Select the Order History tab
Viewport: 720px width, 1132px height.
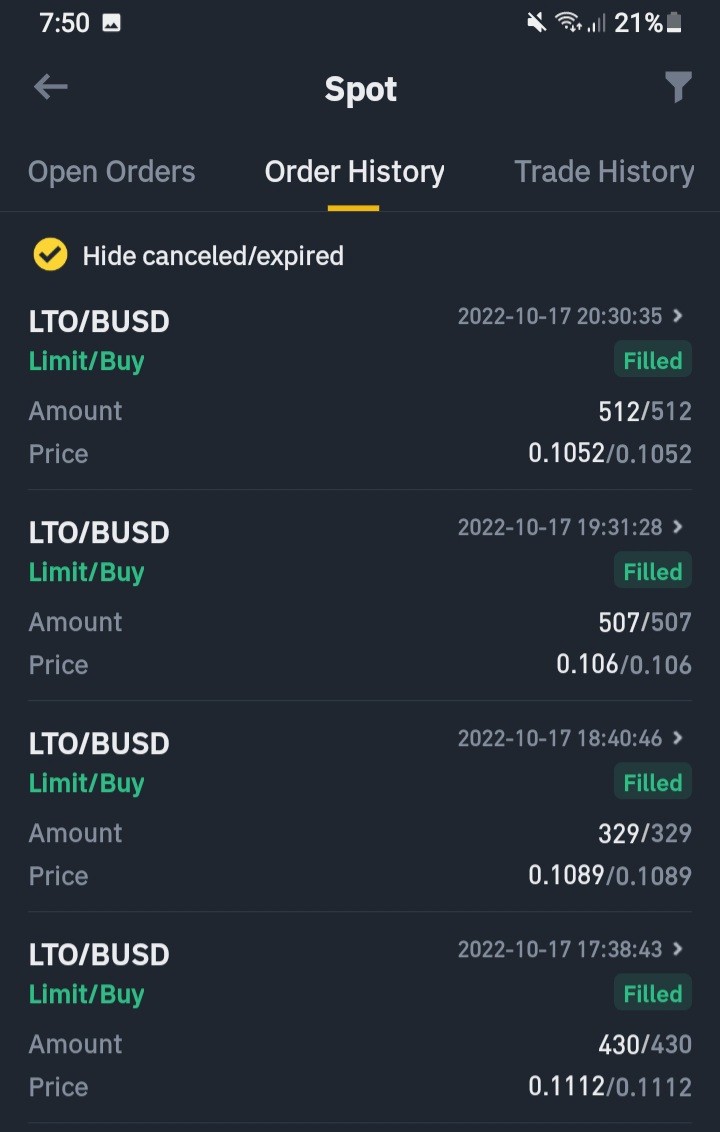pos(354,172)
